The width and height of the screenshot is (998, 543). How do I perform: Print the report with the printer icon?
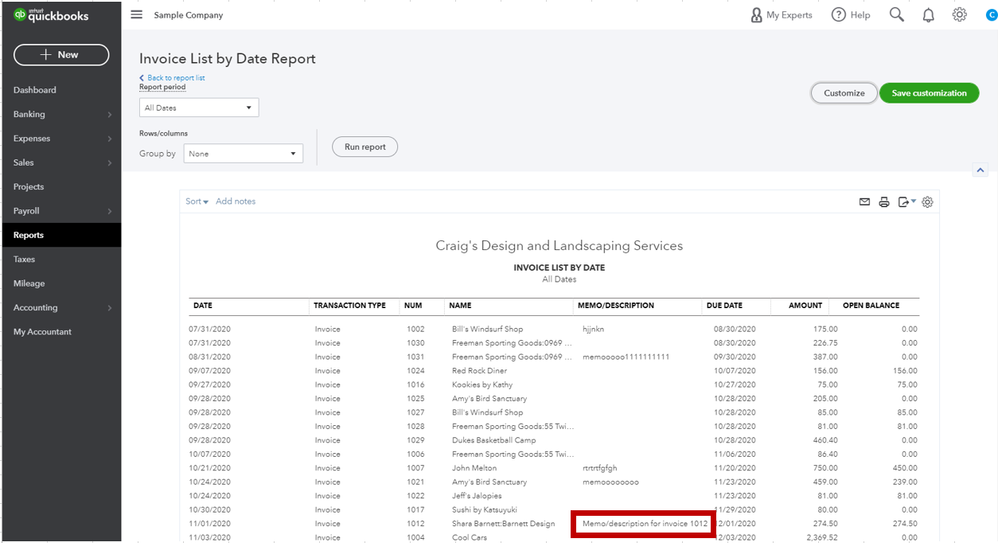884,202
